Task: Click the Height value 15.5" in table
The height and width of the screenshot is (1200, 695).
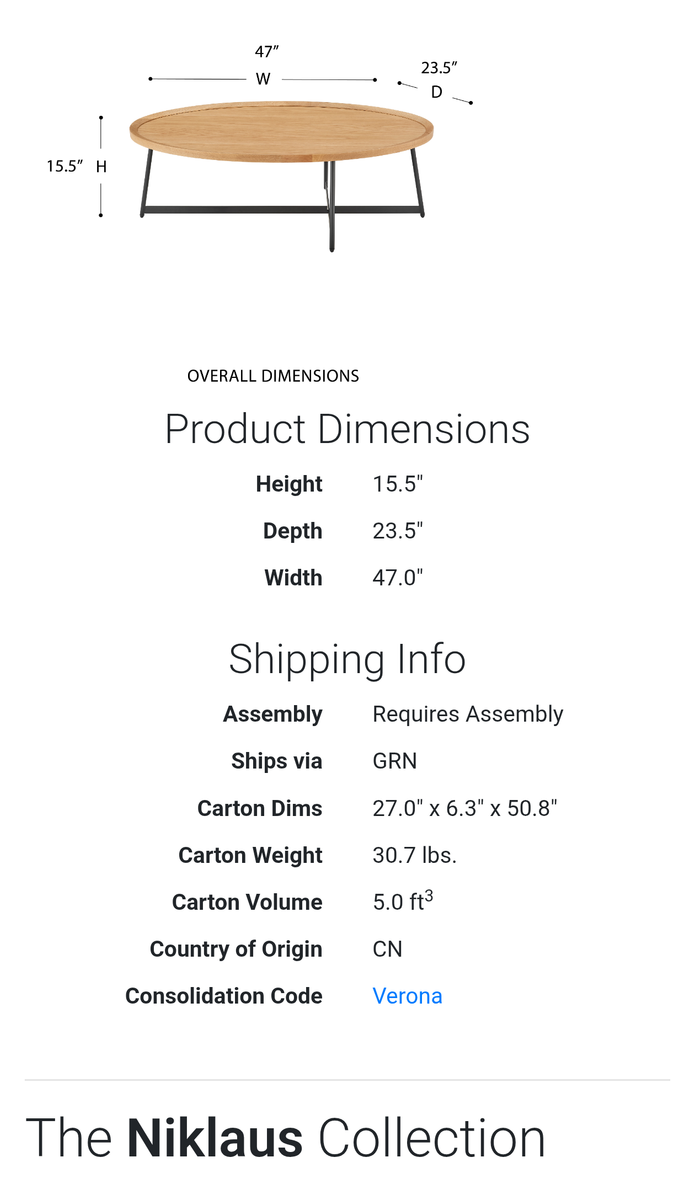Action: pos(398,484)
